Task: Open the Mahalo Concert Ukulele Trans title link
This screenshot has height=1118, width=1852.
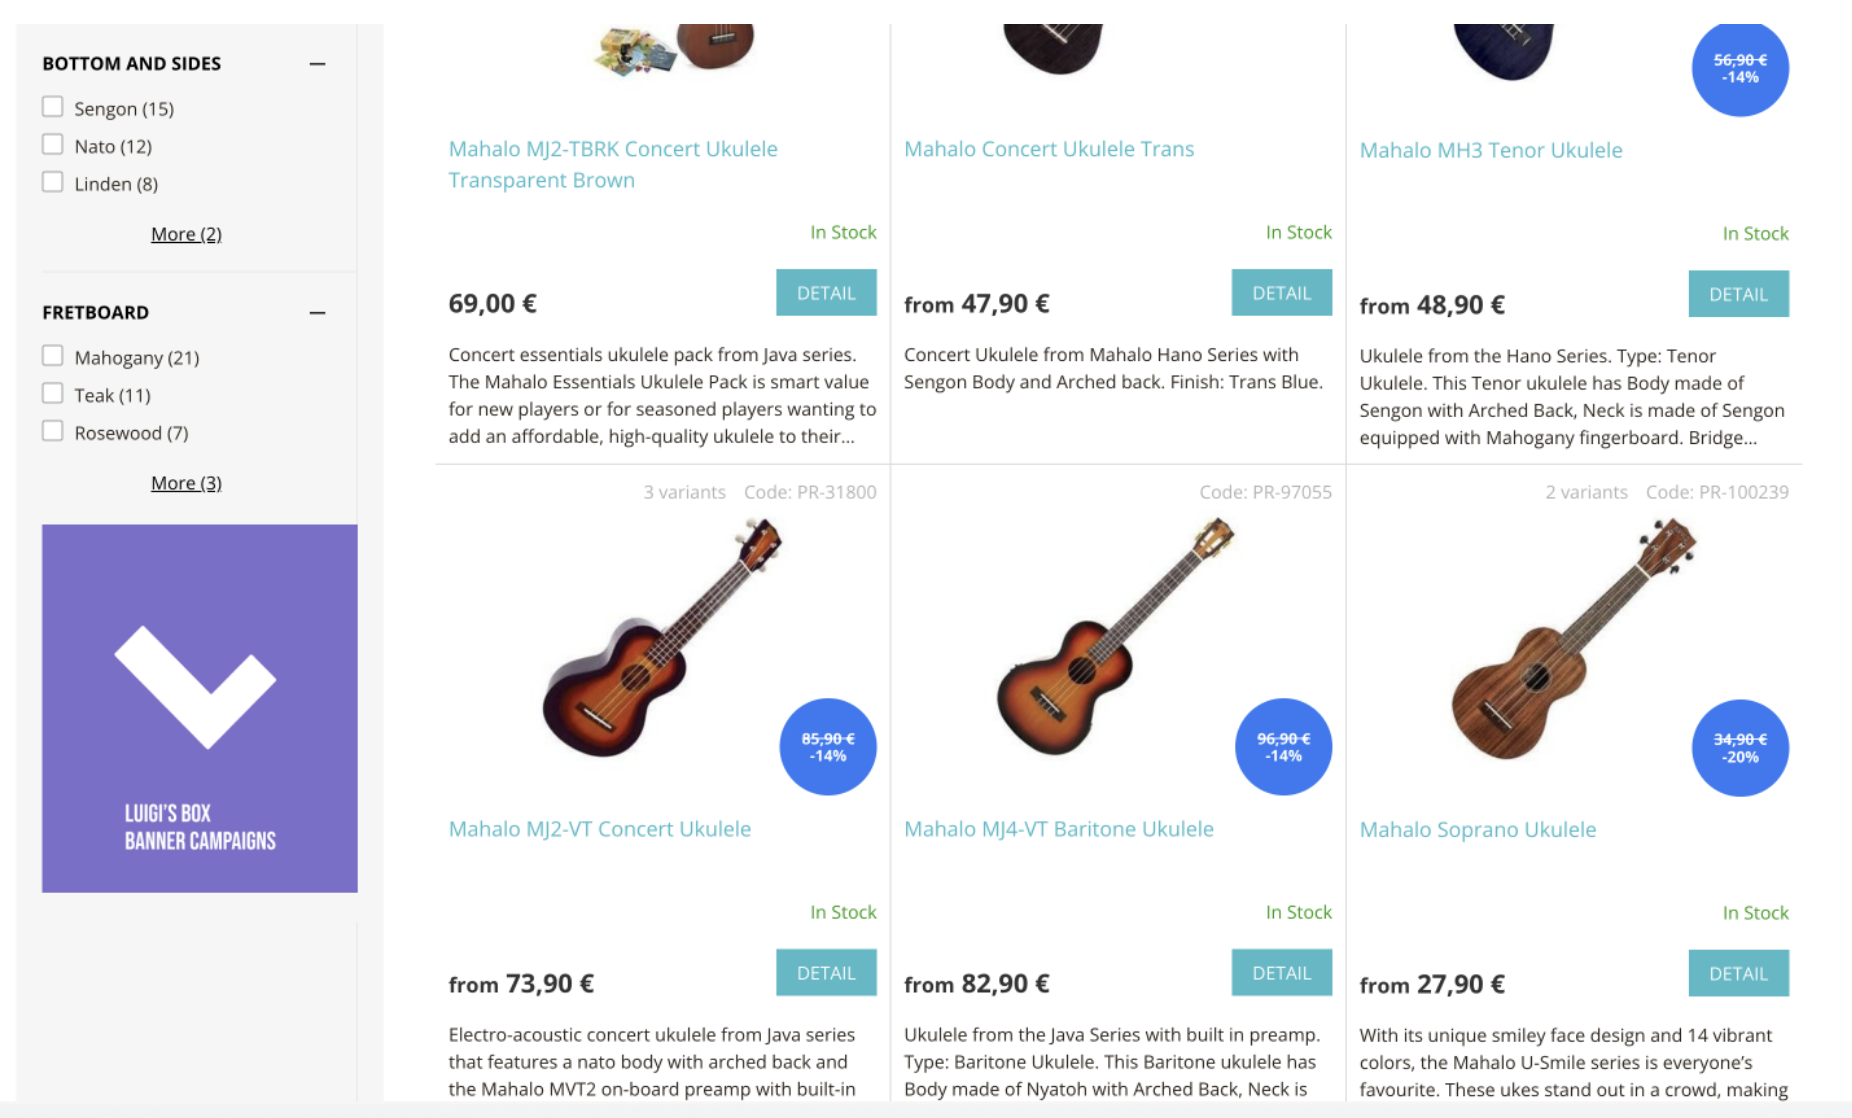Action: tap(1048, 149)
